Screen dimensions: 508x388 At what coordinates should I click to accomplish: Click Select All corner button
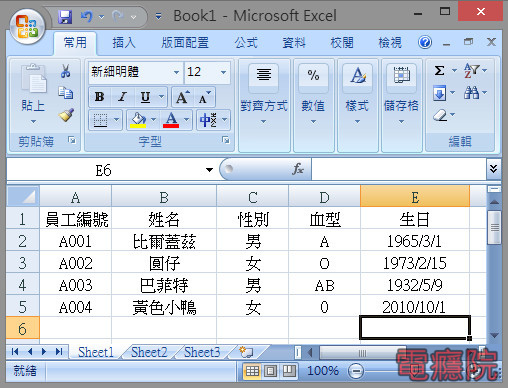click(23, 196)
